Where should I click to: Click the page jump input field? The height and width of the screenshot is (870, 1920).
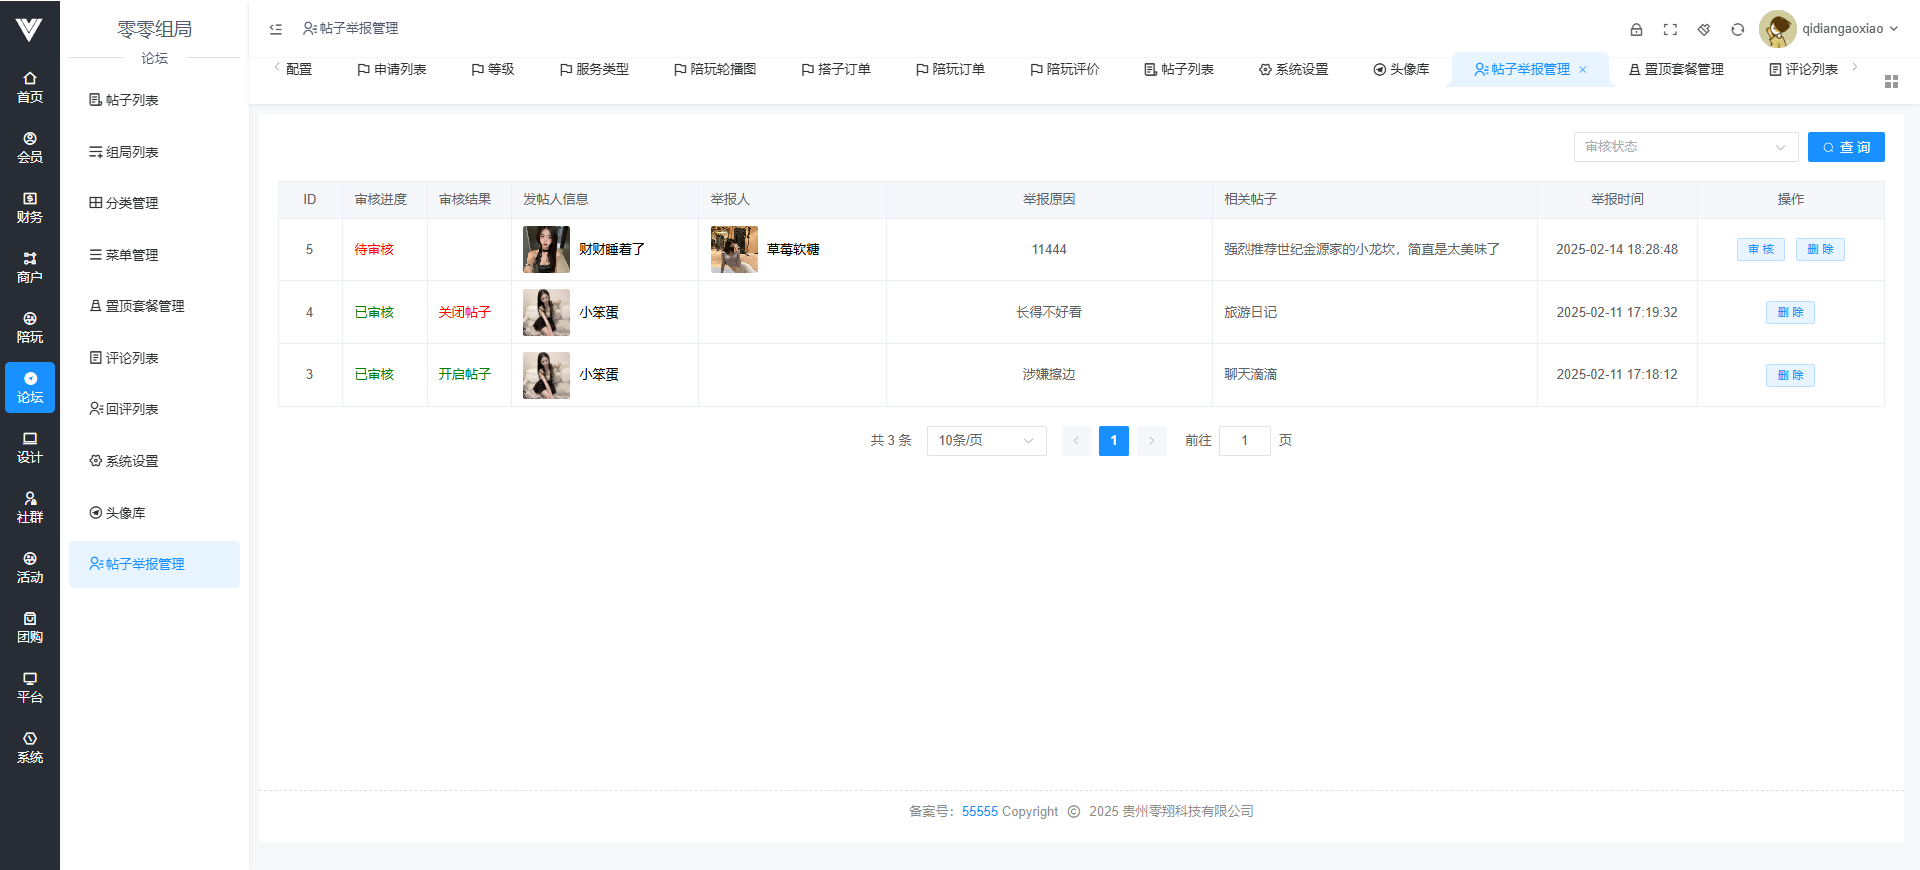(x=1244, y=441)
